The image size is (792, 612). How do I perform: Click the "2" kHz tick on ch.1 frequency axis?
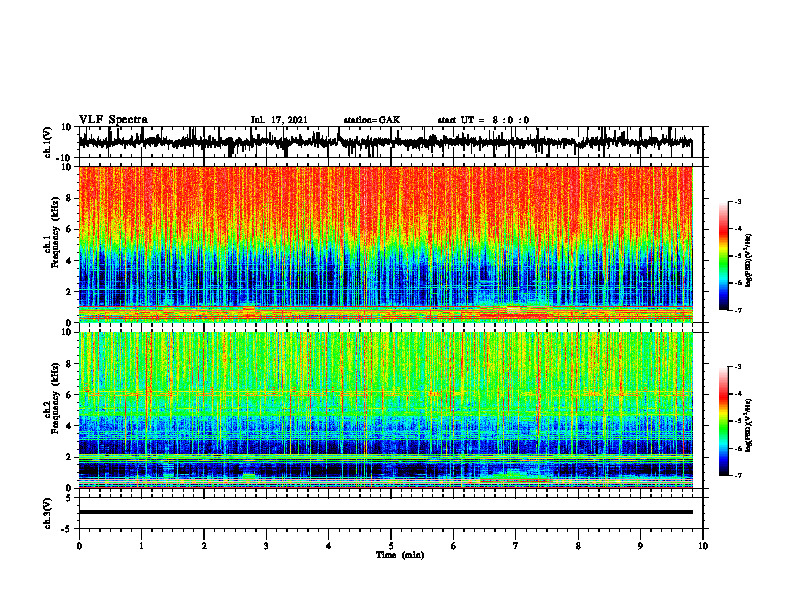point(69,292)
